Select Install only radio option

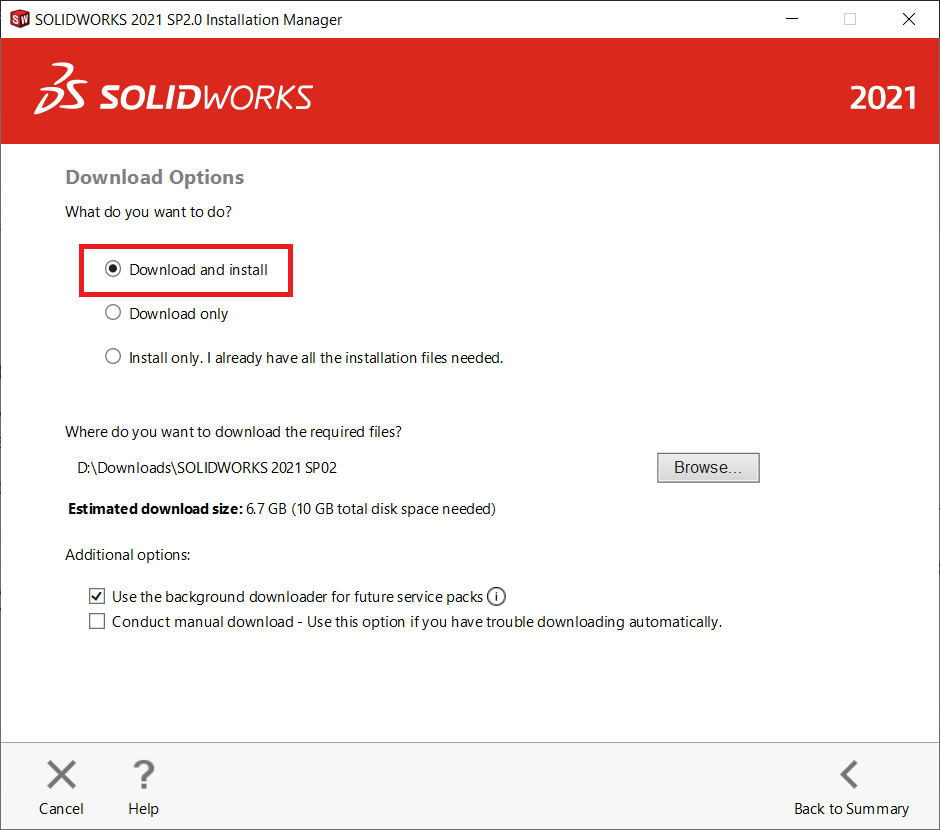coord(113,357)
